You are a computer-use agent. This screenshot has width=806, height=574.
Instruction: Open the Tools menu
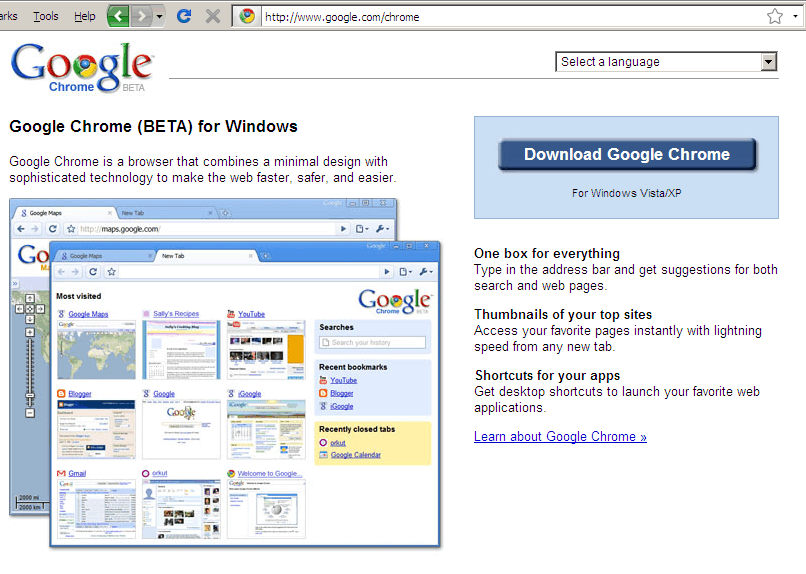click(x=46, y=16)
